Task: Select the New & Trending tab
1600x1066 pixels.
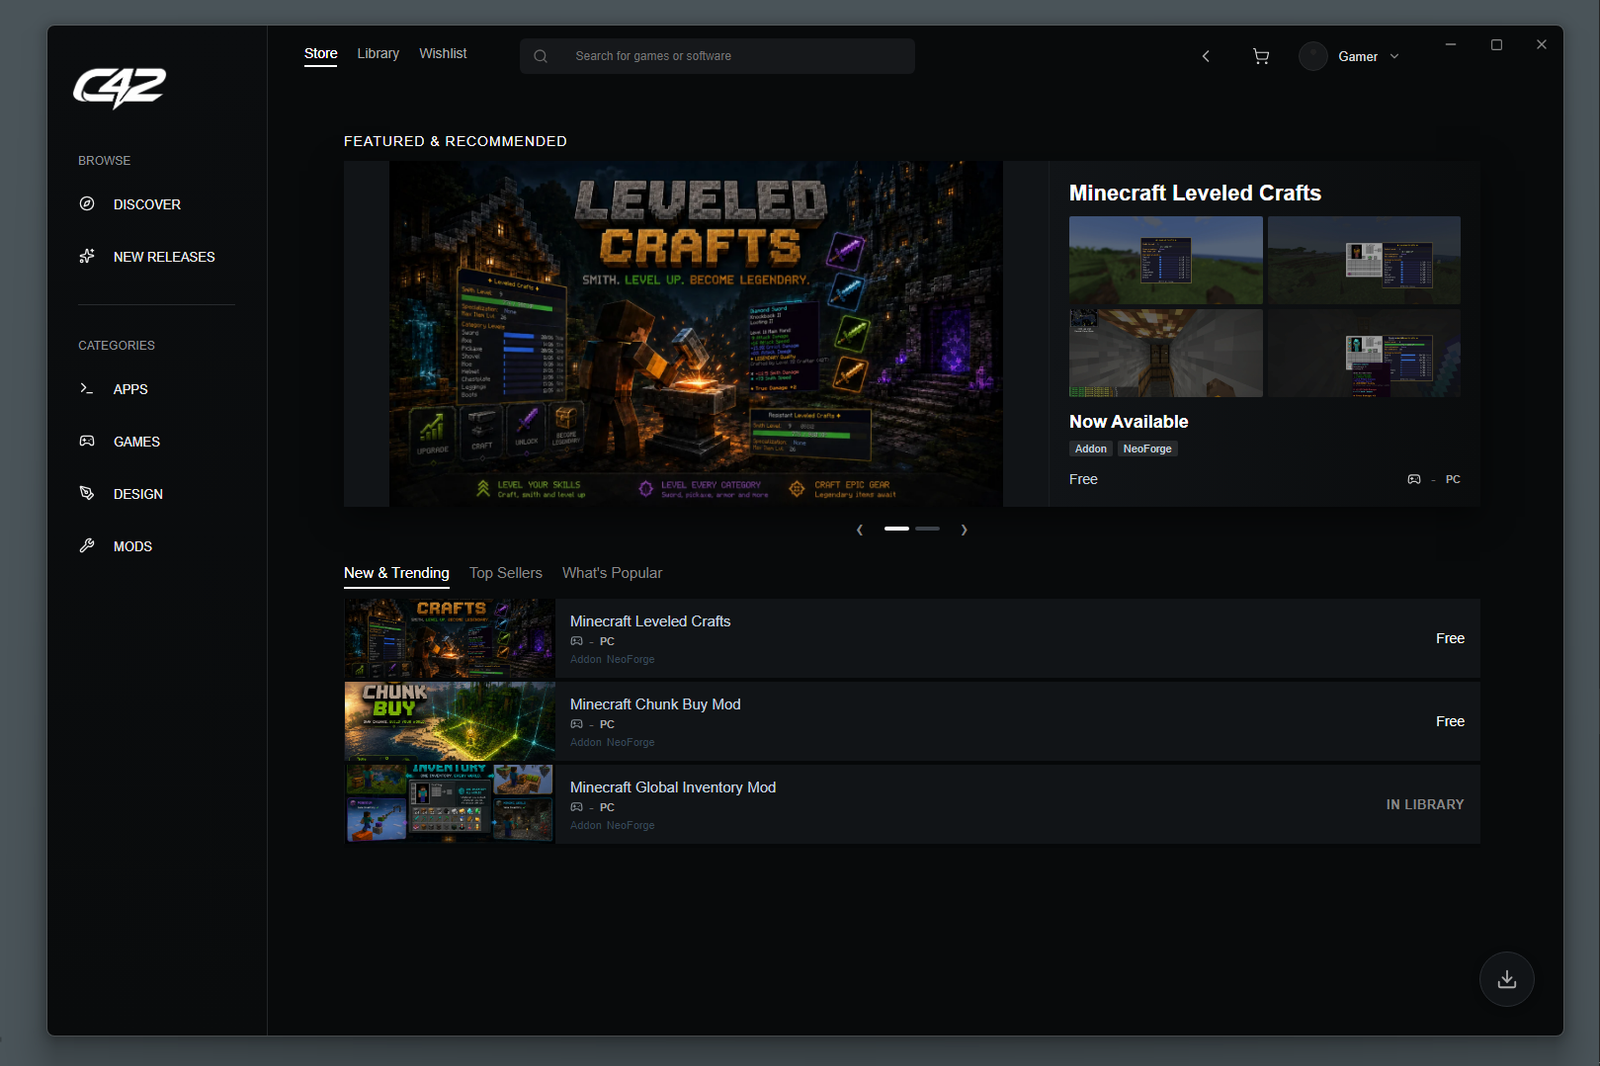Action: point(397,573)
